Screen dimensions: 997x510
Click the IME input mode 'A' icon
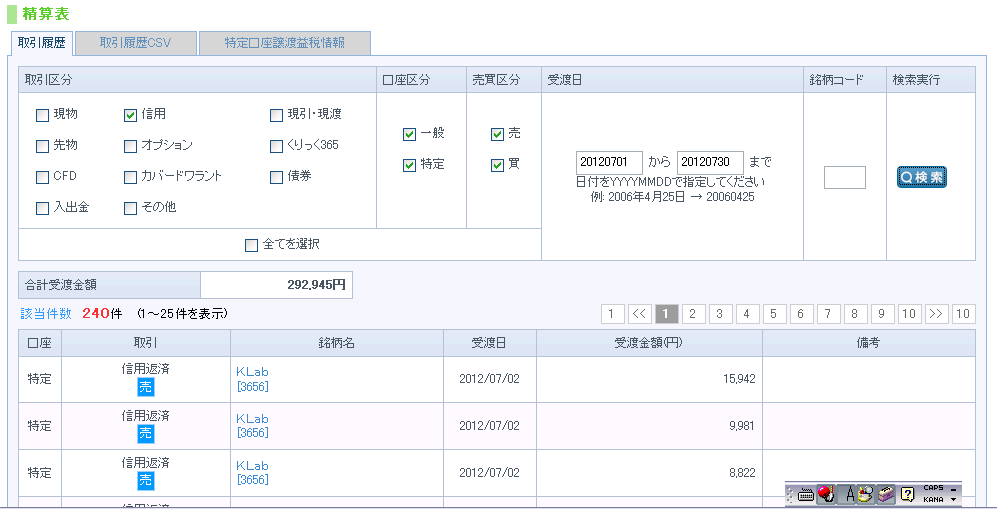point(850,493)
